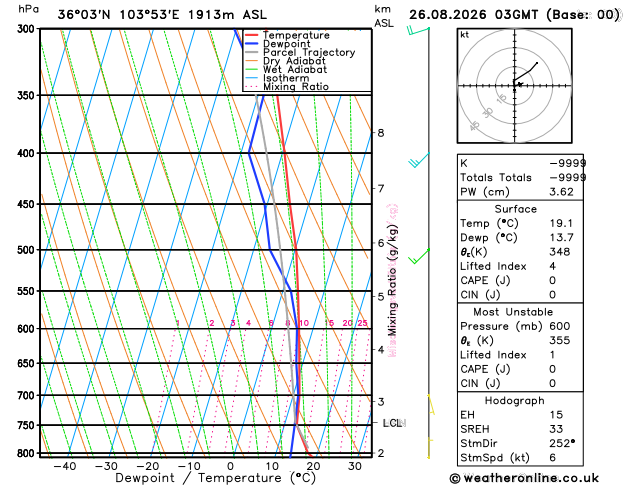Image resolution: width=629 pixels, height=486 pixels.
Task: Click the Hodograph section header in table
Action: click(x=514, y=400)
